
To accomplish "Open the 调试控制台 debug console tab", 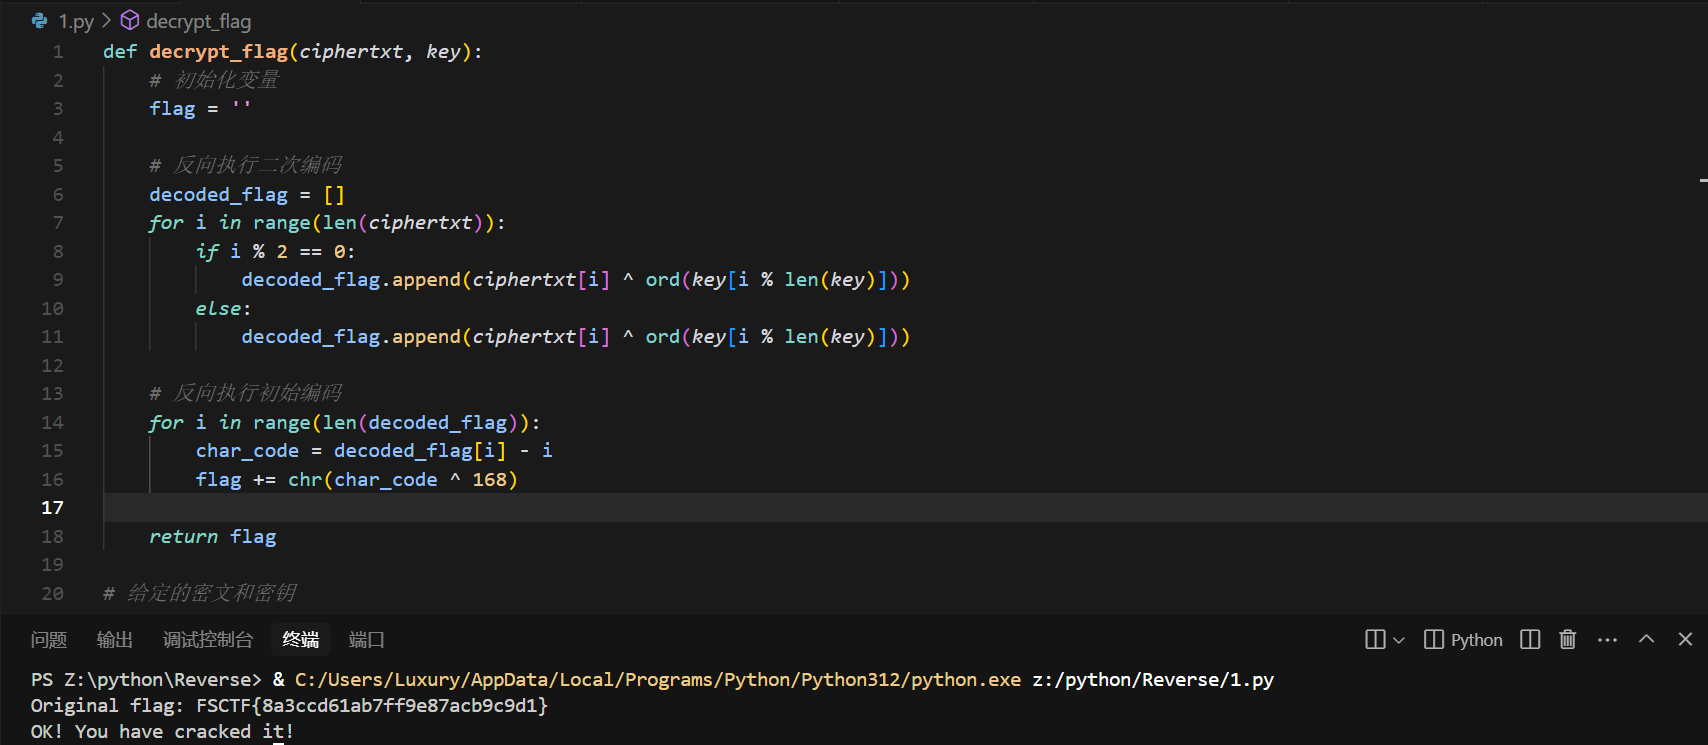I will point(208,640).
